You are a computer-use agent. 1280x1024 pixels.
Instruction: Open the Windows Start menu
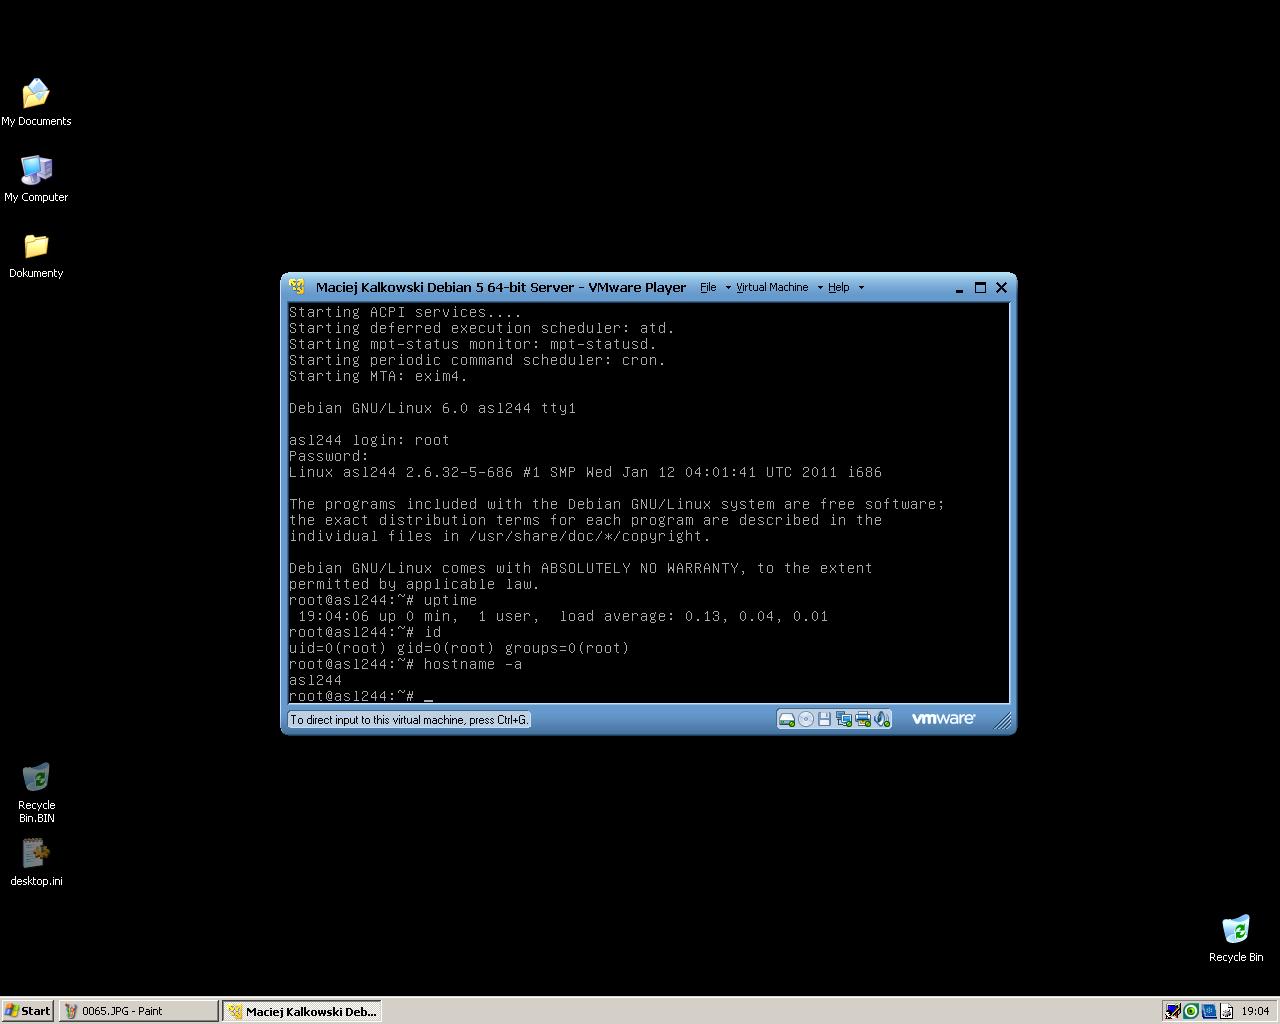27,1011
